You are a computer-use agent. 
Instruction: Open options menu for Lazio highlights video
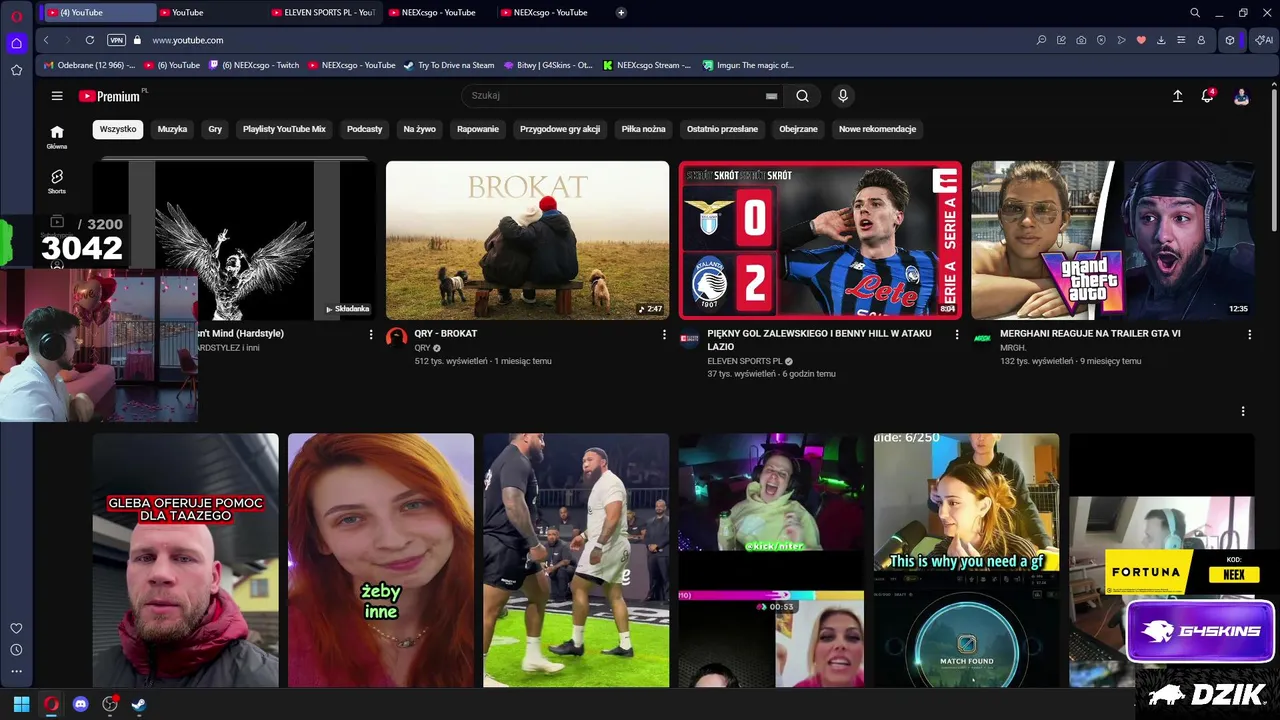[957, 335]
